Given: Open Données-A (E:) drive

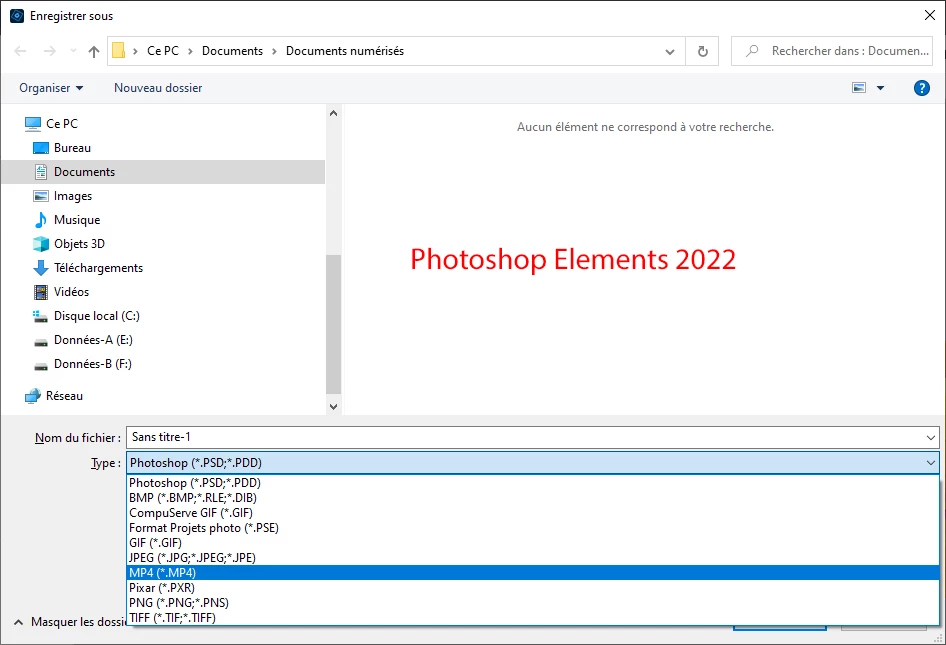Looking at the screenshot, I should [x=93, y=340].
